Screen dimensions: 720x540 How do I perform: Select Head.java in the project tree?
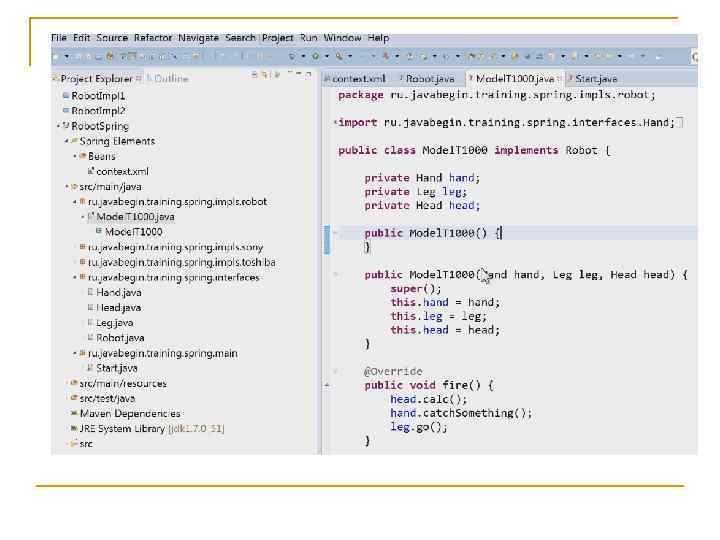(115, 308)
